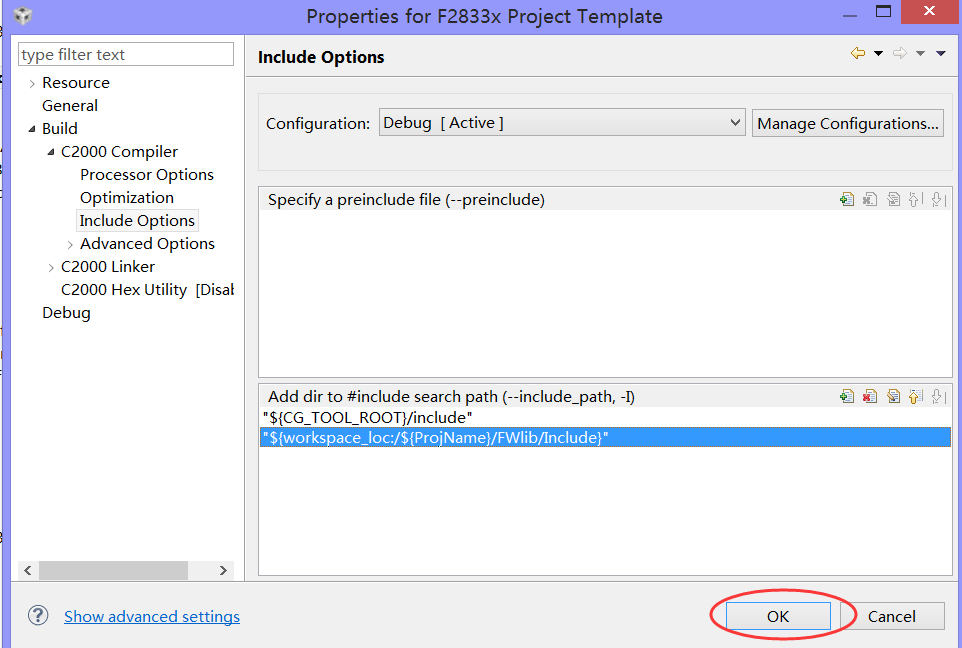Open Show advanced settings link

click(152, 617)
